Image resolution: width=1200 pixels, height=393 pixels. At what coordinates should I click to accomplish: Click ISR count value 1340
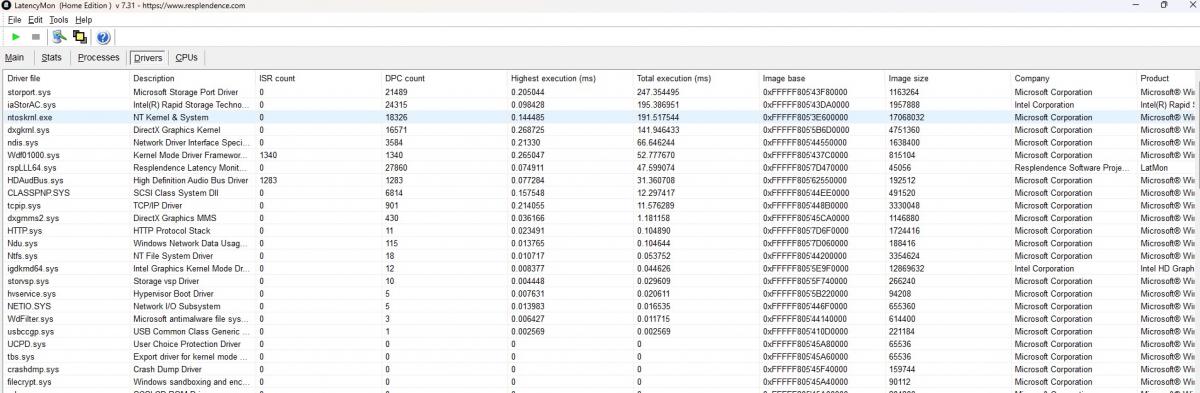coord(268,155)
